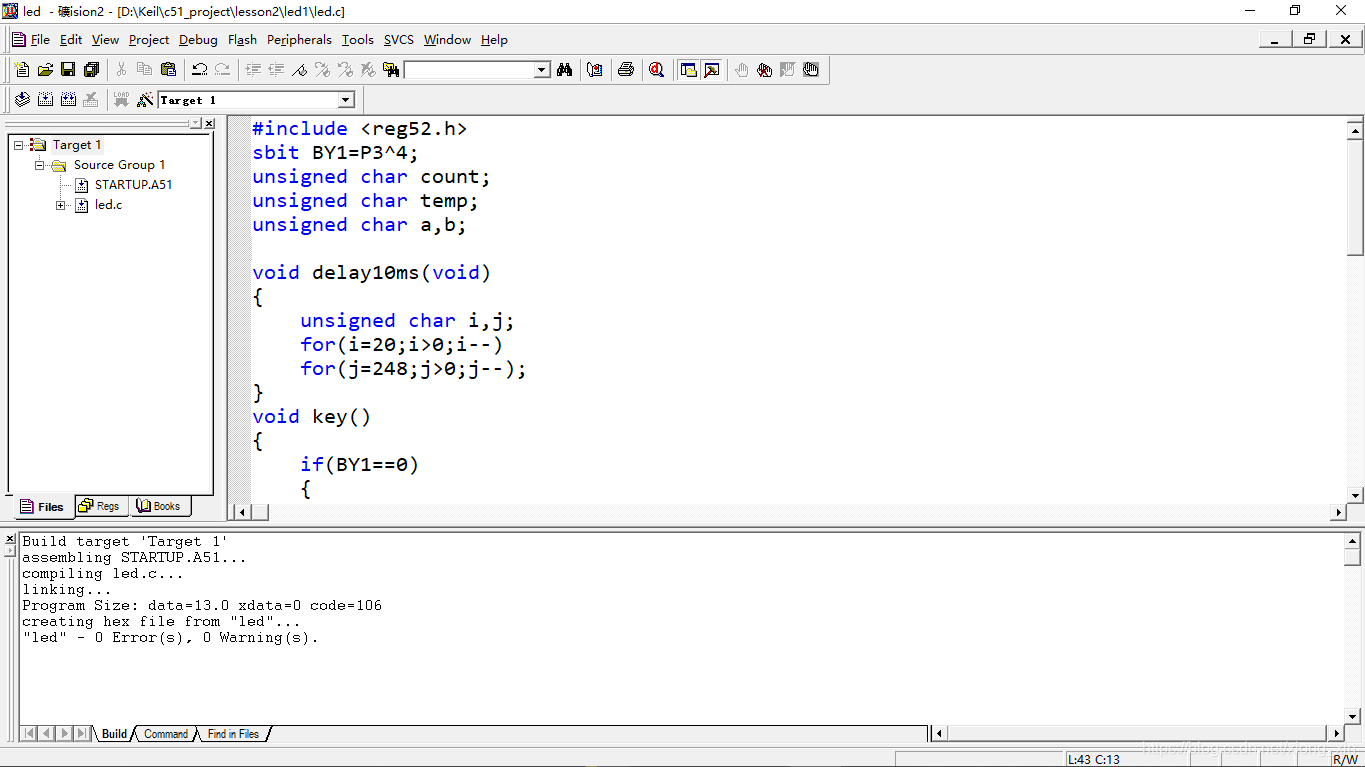Toggle the Output Window icon
Screen dimensions: 1365x767
click(x=711, y=70)
